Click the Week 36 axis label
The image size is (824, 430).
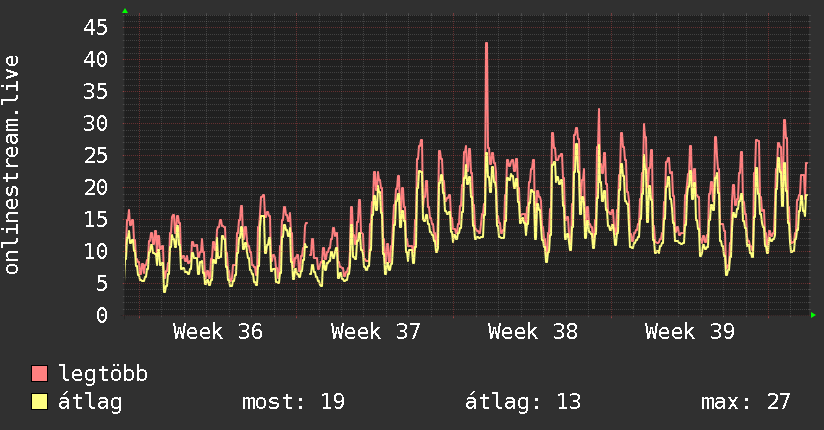218,332
